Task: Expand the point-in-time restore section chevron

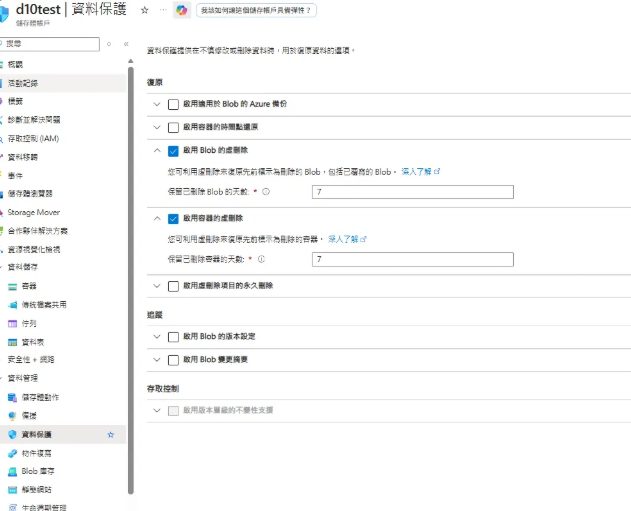Action: pos(157,127)
